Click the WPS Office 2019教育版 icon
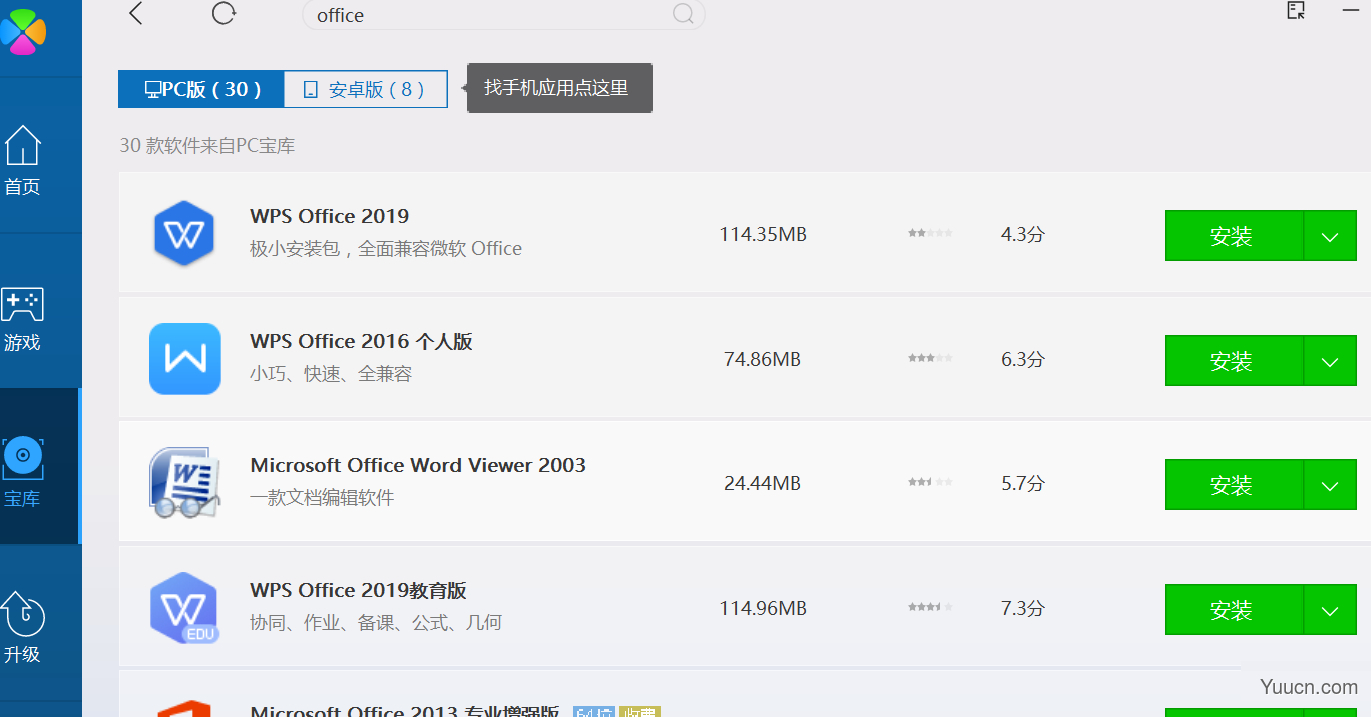1371x717 pixels. click(x=184, y=608)
